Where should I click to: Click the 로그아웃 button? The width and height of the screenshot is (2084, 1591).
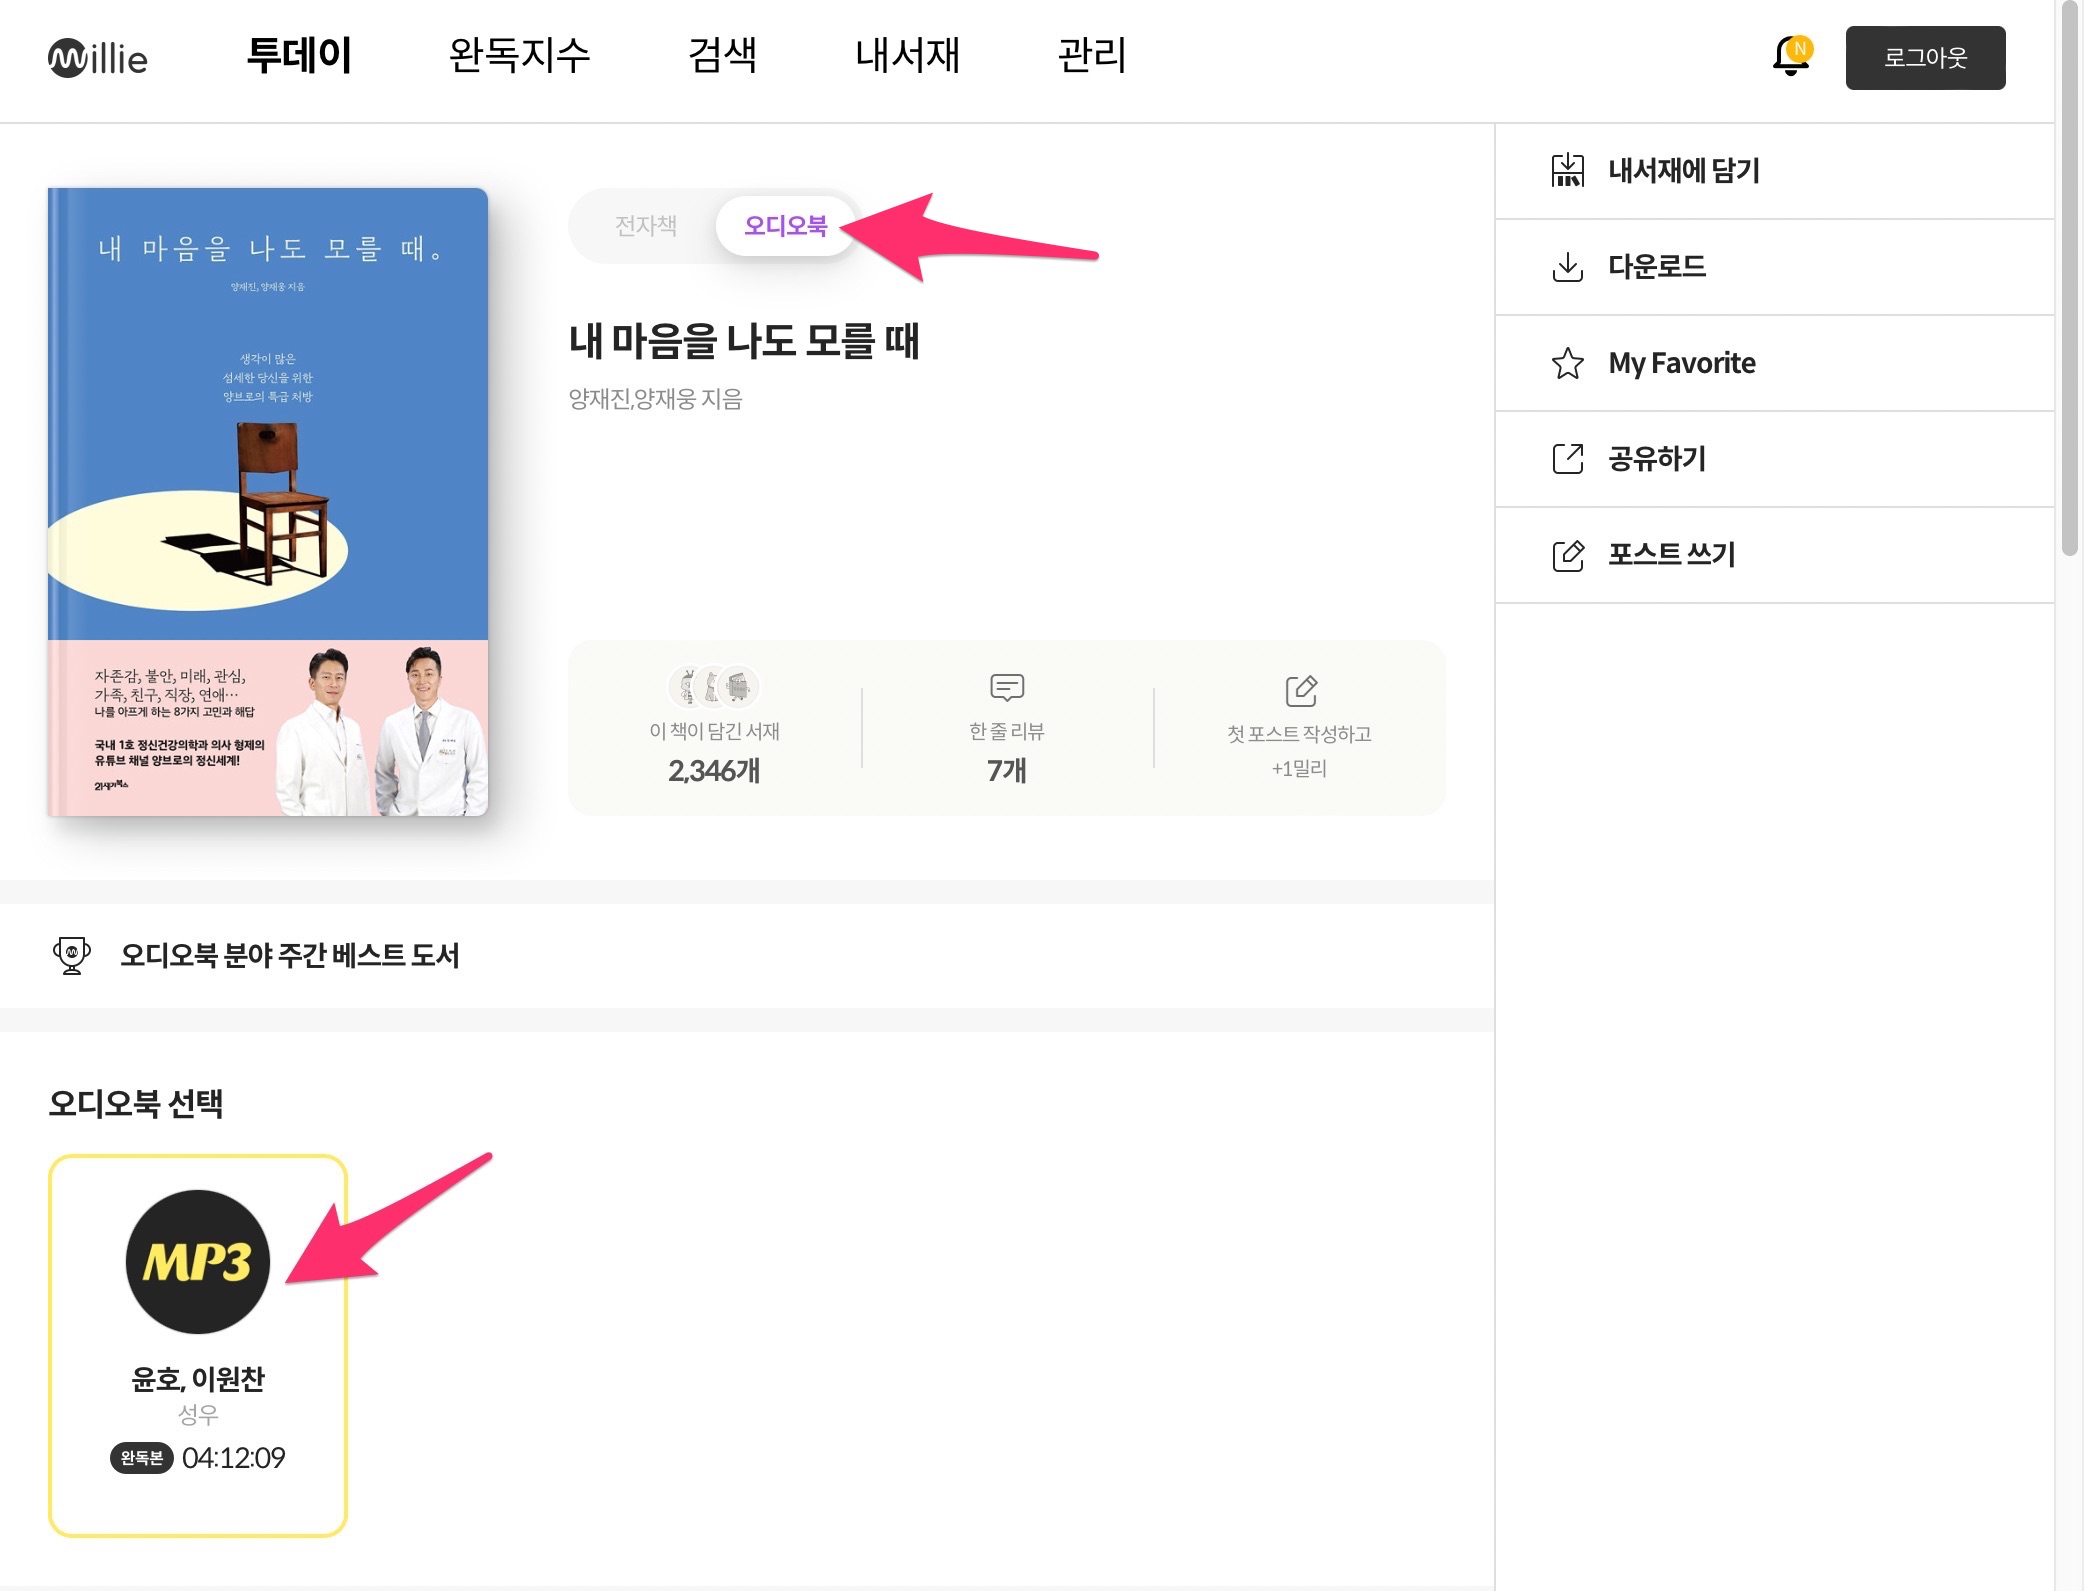tap(1924, 58)
